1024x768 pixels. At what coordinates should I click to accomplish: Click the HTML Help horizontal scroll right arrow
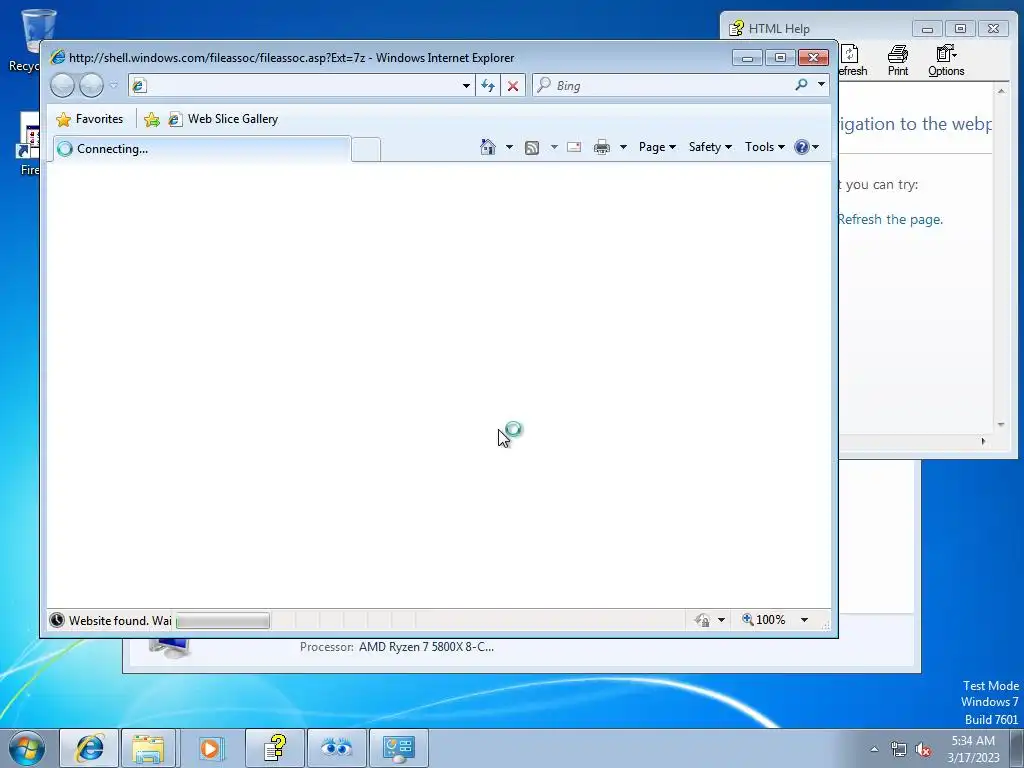tap(984, 441)
